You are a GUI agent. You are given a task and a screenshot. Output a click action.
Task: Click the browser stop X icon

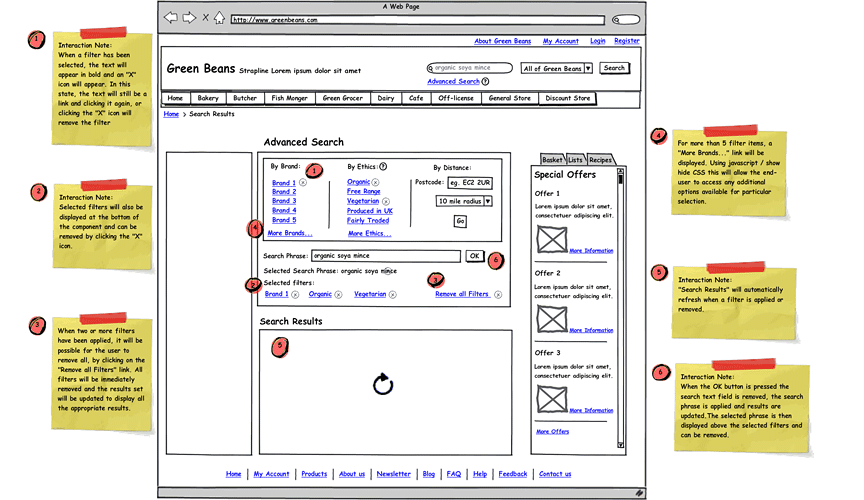coord(205,18)
